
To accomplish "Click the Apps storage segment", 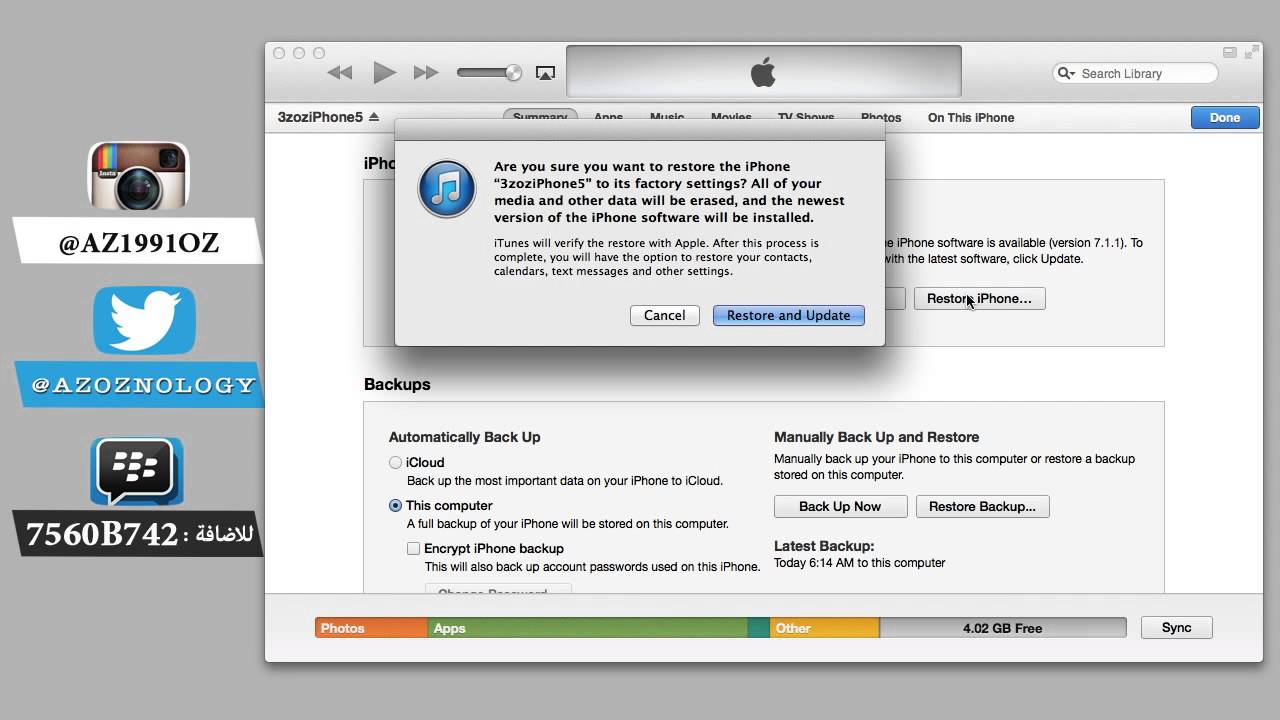I will pyautogui.click(x=588, y=628).
